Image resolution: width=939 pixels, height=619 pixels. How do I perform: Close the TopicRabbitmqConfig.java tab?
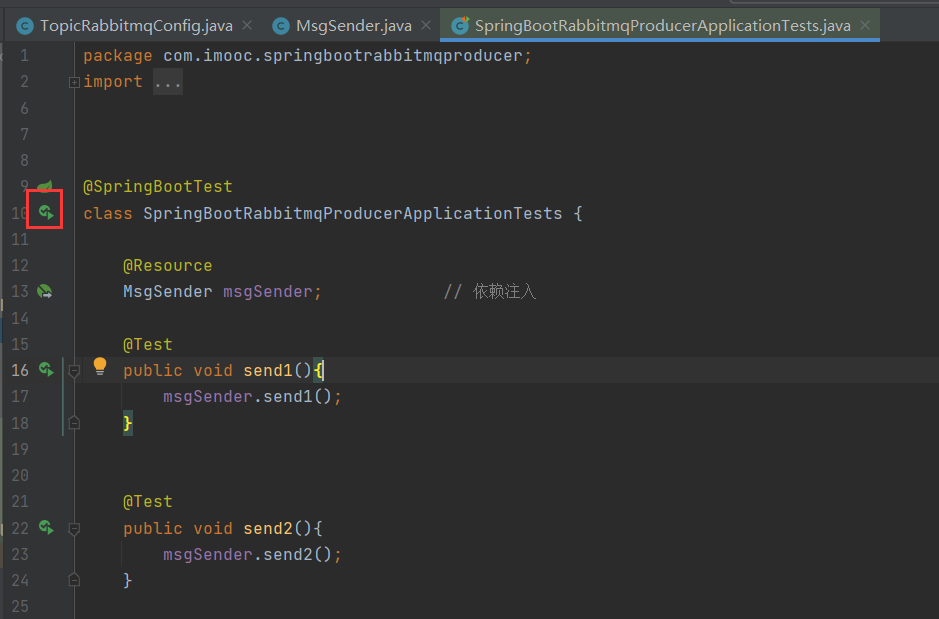(x=247, y=25)
